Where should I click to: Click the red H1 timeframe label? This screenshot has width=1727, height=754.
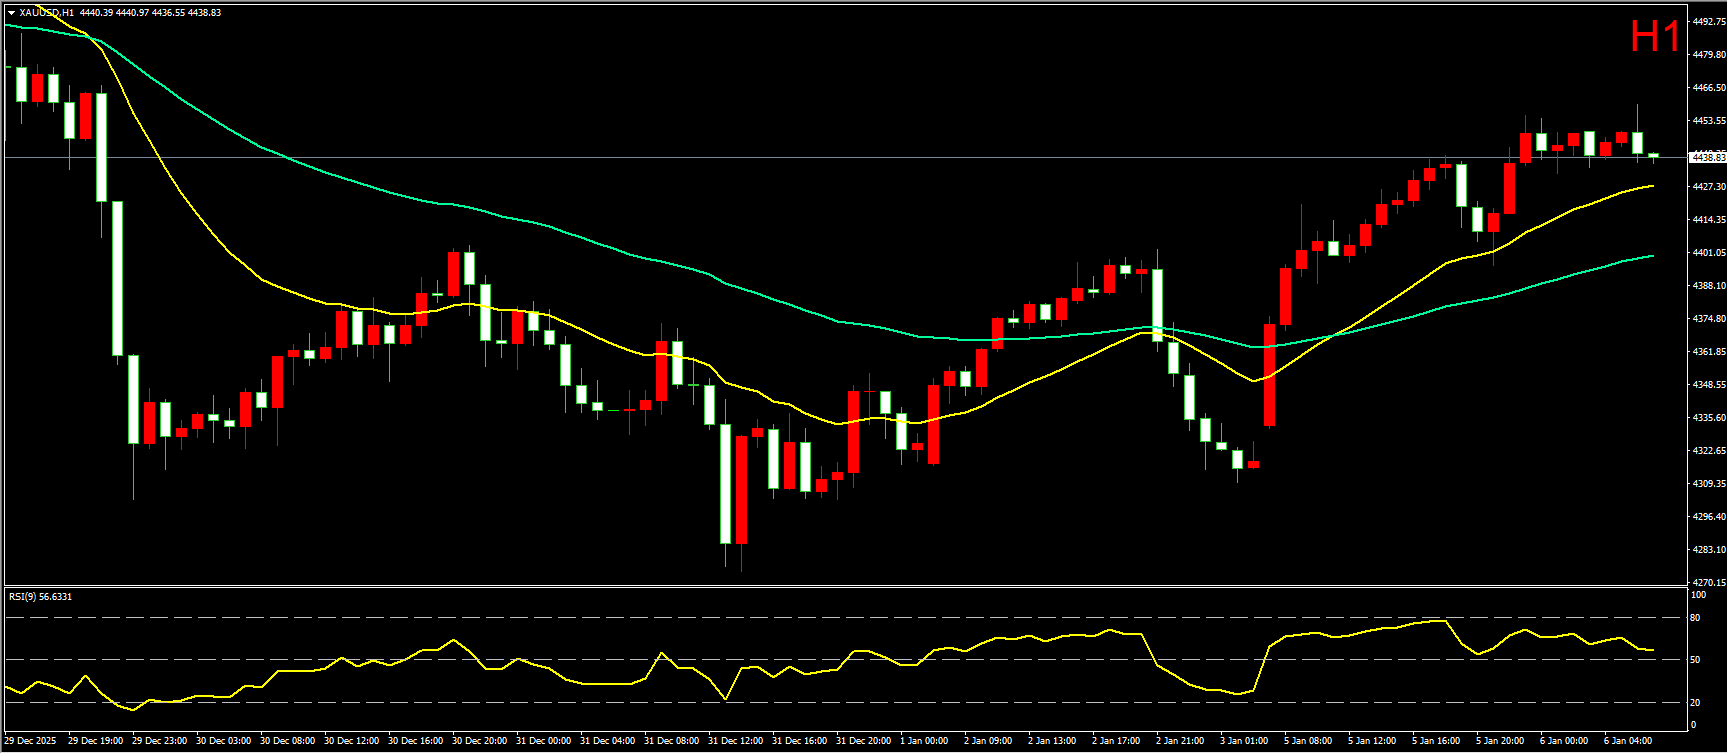coord(1655,38)
